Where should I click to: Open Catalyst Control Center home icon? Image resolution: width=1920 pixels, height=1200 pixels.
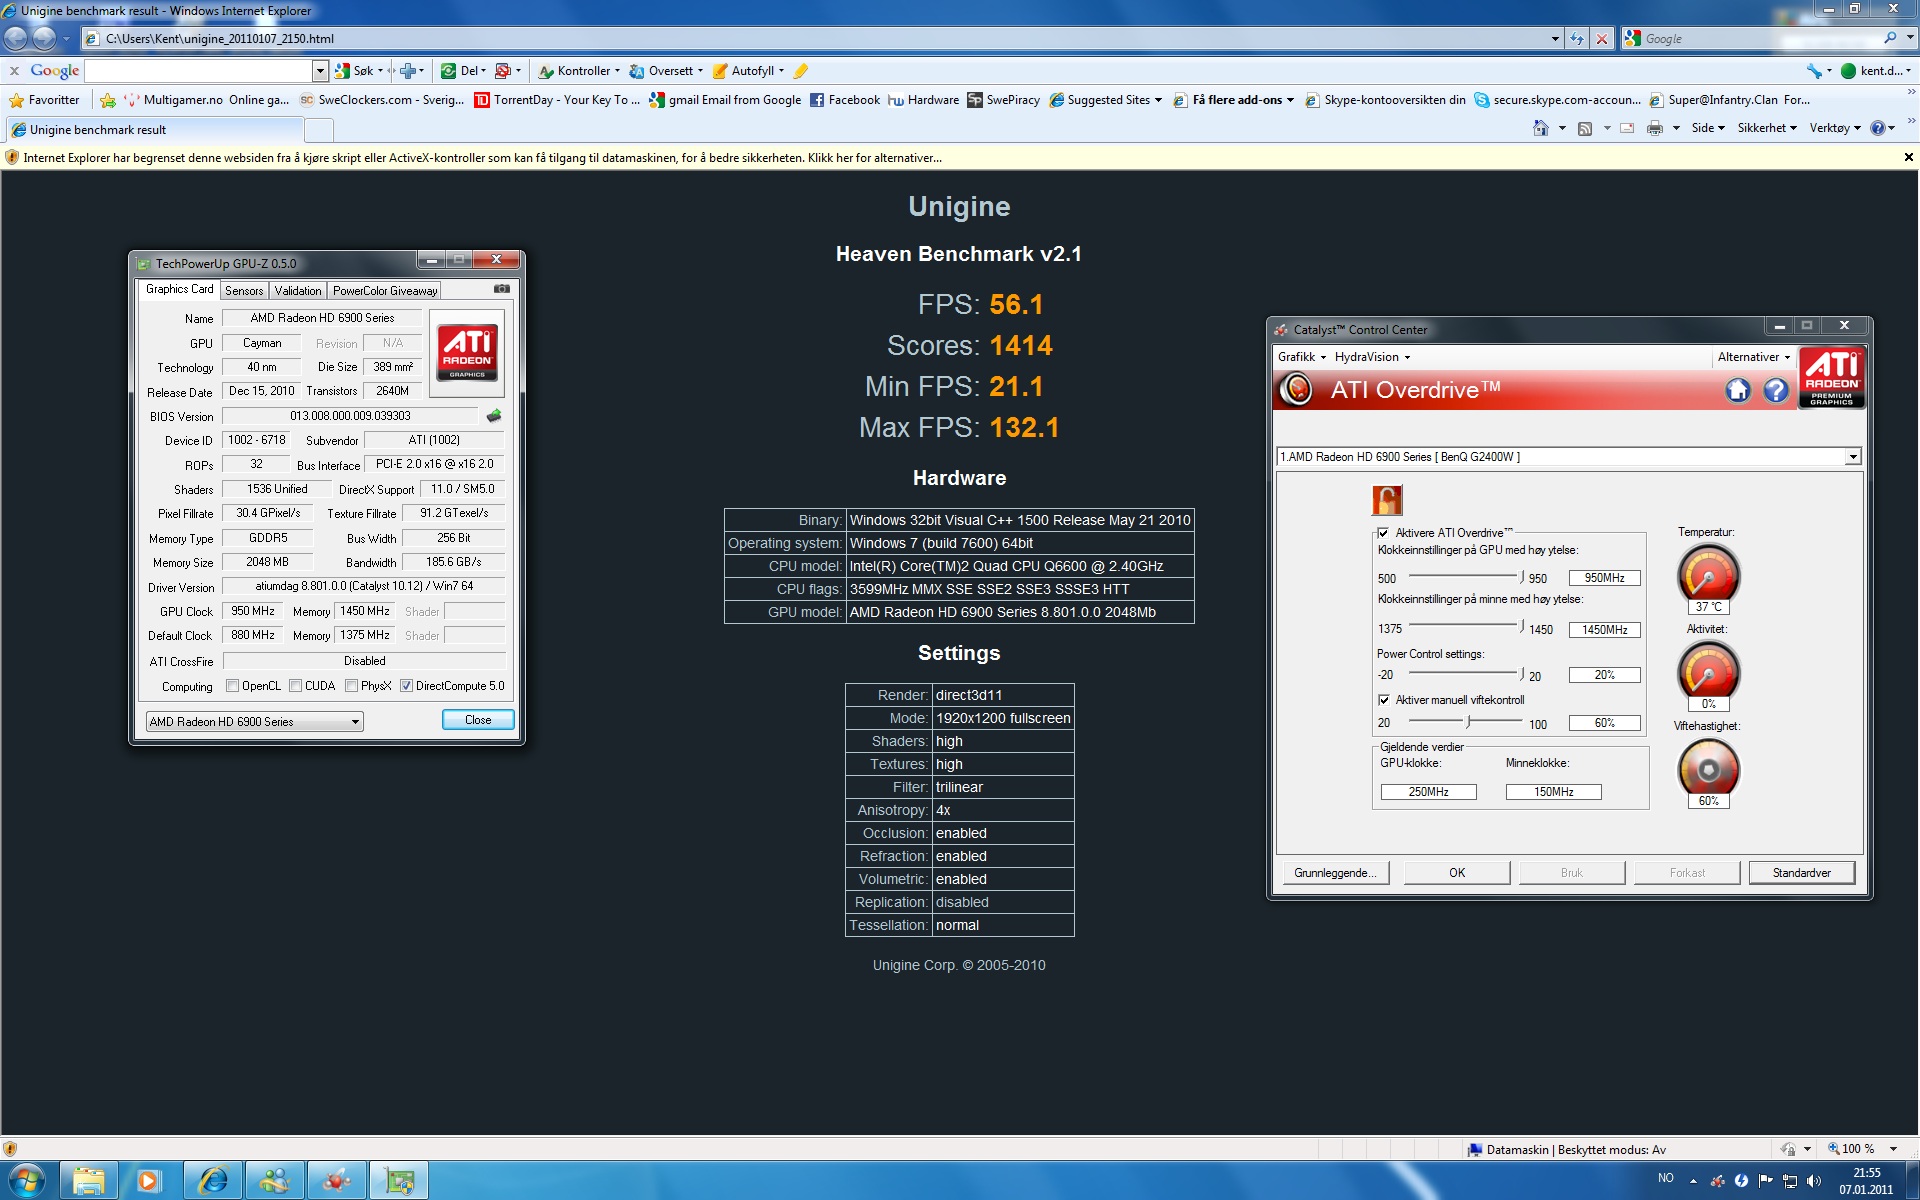(1738, 390)
